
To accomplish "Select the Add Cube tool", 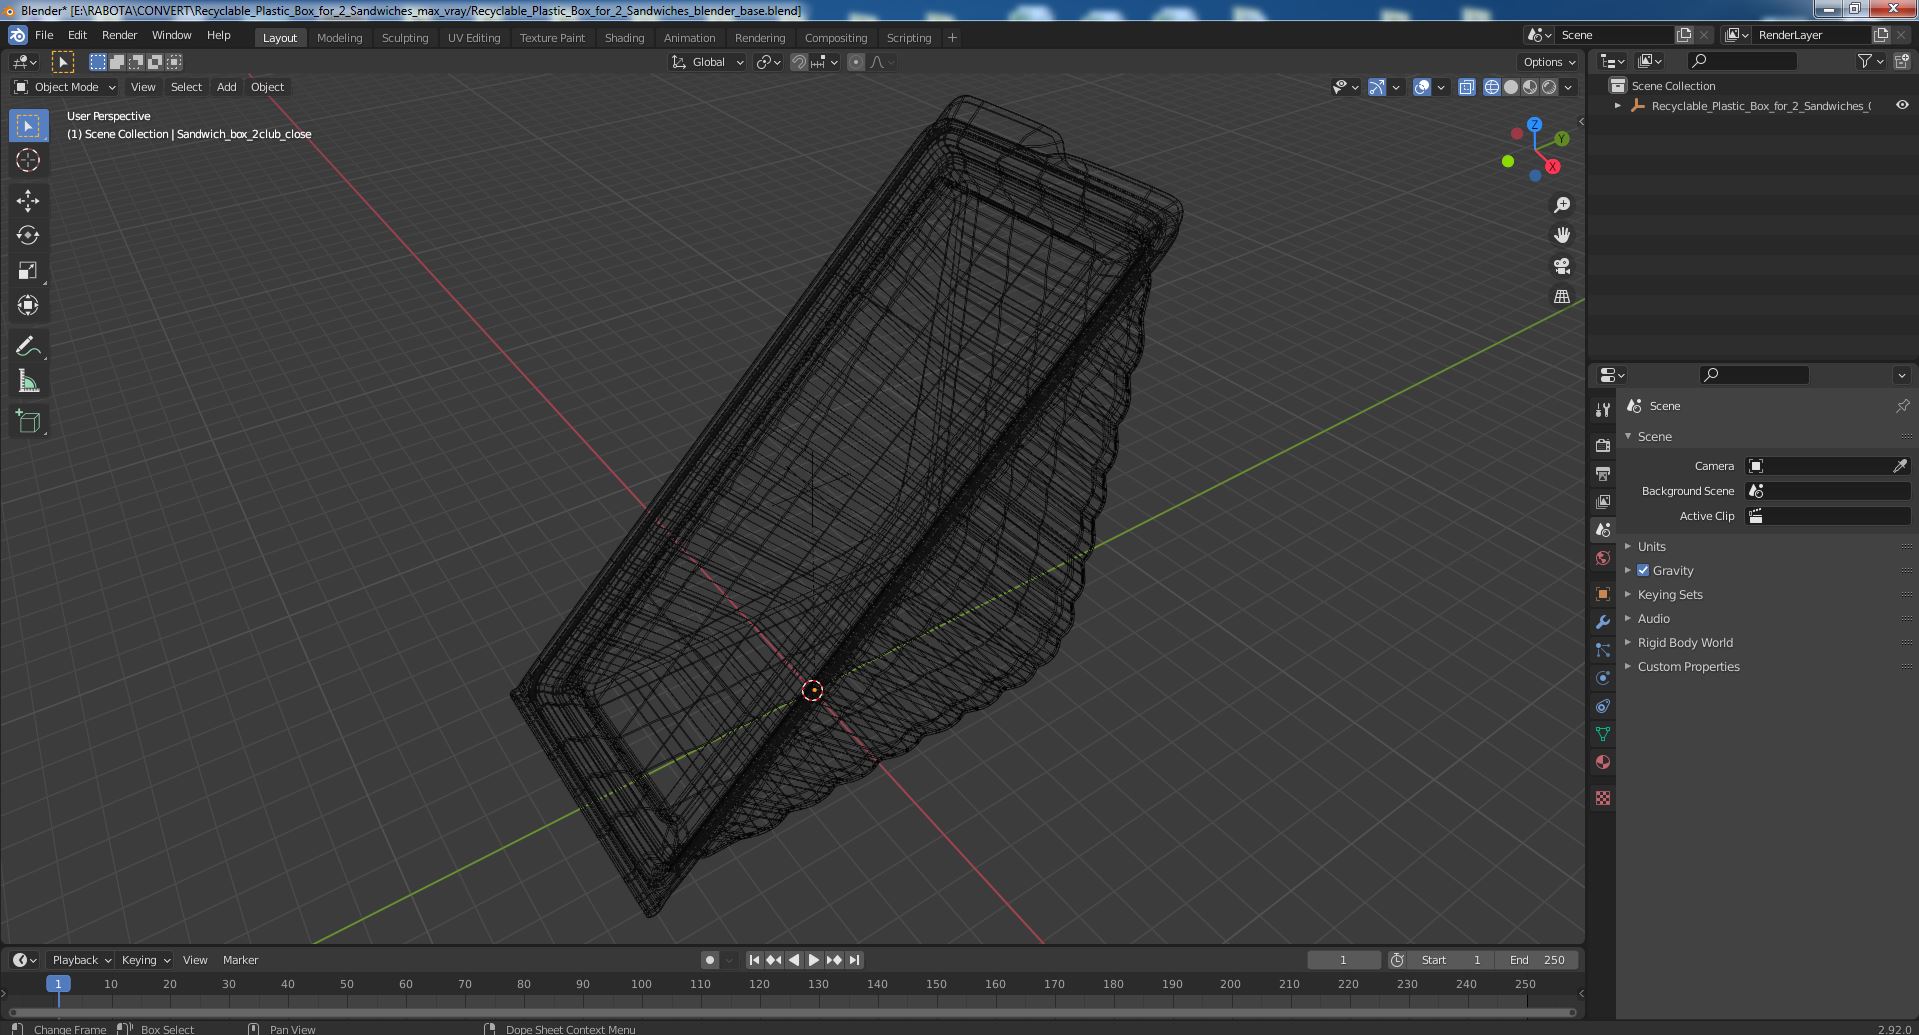I will click(28, 422).
